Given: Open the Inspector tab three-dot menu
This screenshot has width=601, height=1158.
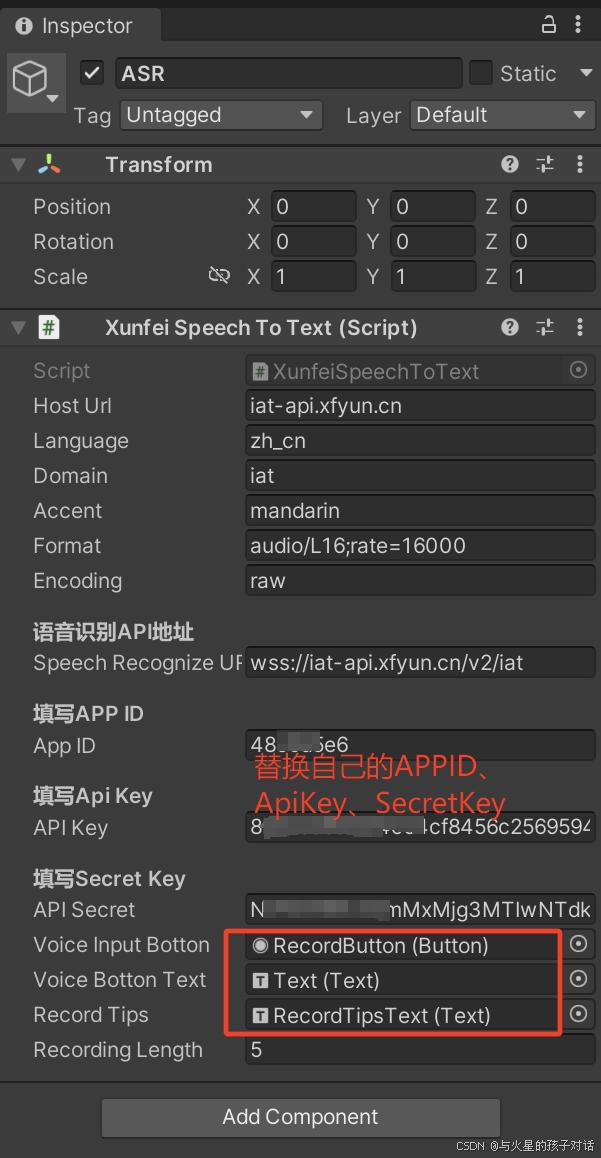Looking at the screenshot, I should [x=578, y=25].
